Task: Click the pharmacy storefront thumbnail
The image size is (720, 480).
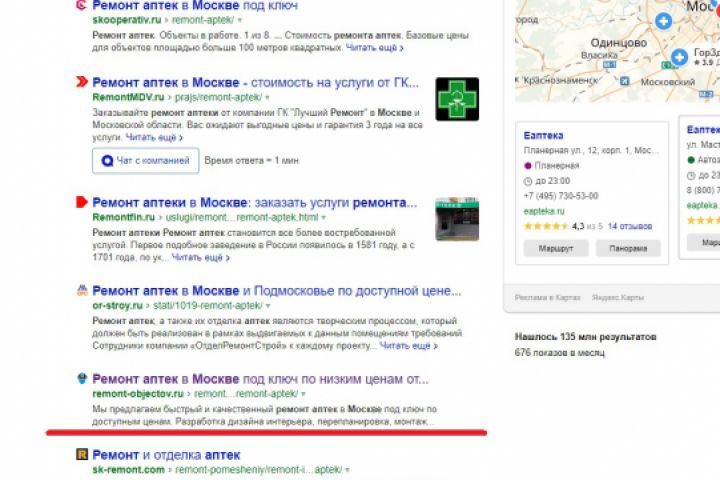Action: [x=457, y=219]
